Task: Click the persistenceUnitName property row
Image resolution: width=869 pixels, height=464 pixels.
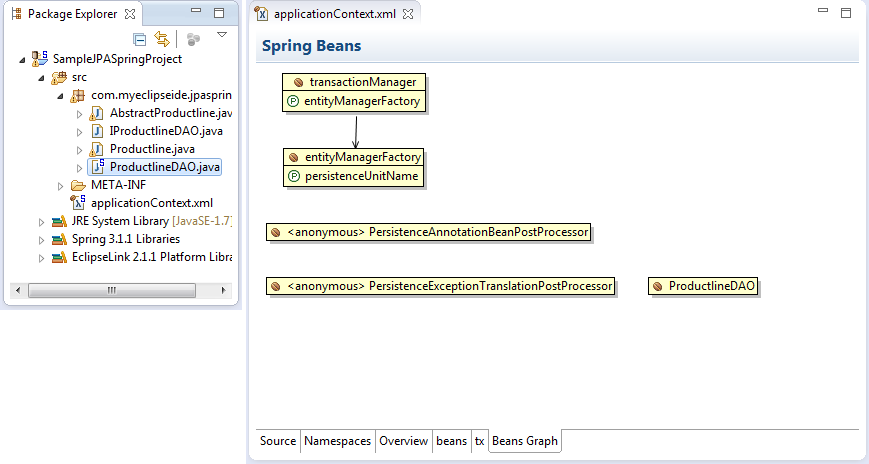Action: coord(354,176)
